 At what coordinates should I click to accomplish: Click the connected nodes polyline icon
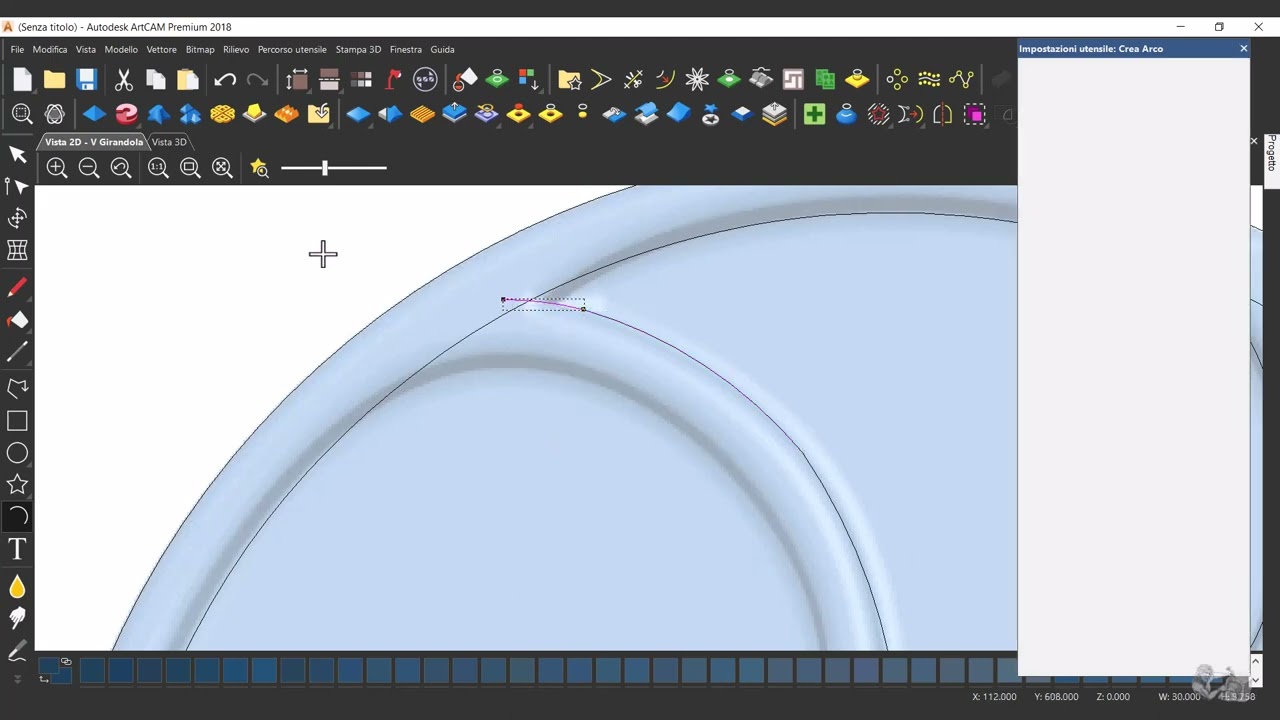click(x=961, y=80)
